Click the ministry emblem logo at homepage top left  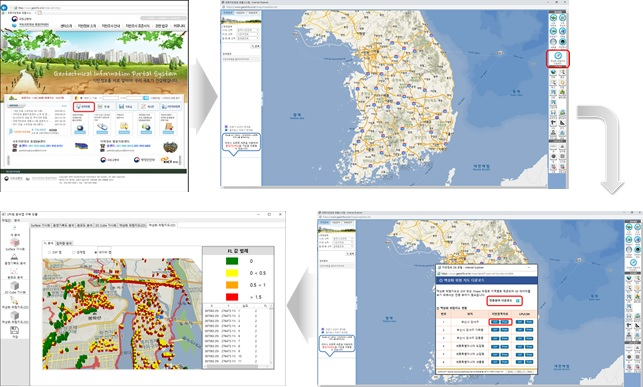click(x=14, y=19)
